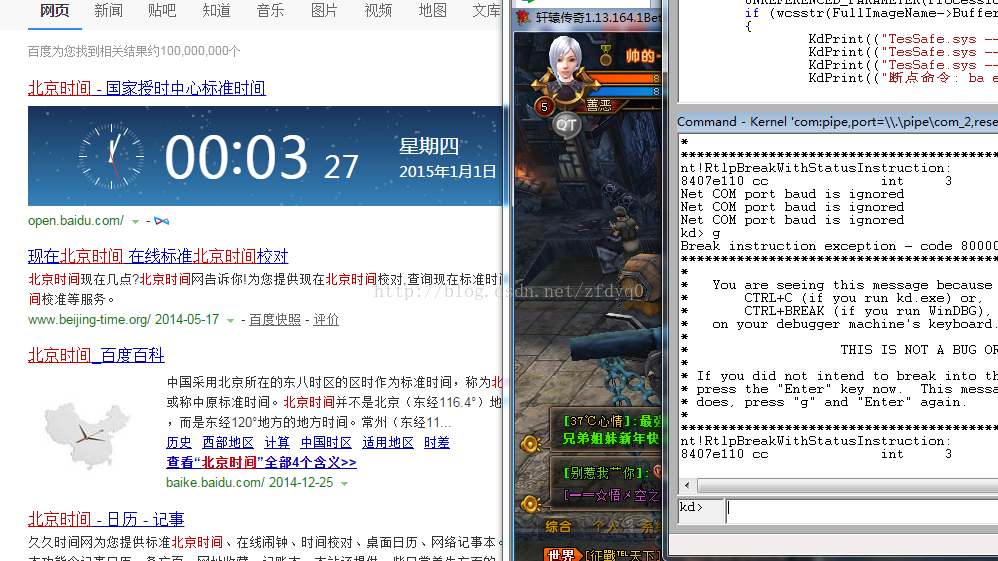Click the 世界 channel button in game
Image resolution: width=998 pixels, height=561 pixels.
tap(561, 555)
